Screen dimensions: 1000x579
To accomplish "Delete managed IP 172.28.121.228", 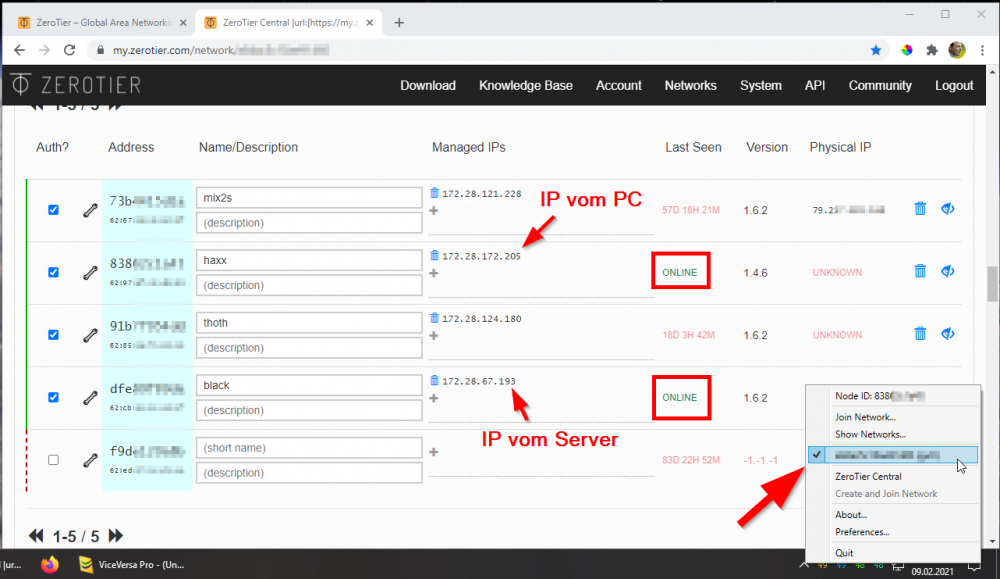I will (434, 193).
